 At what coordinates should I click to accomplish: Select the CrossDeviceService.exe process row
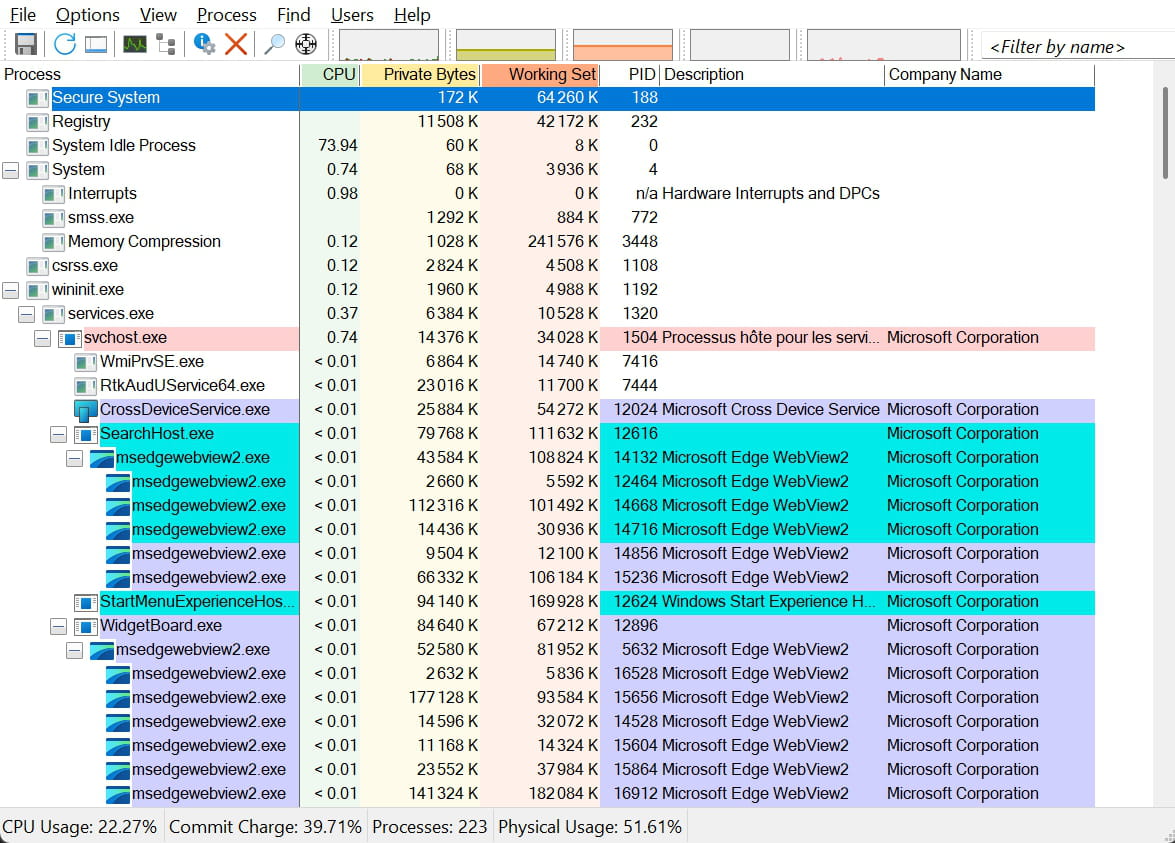tap(184, 410)
